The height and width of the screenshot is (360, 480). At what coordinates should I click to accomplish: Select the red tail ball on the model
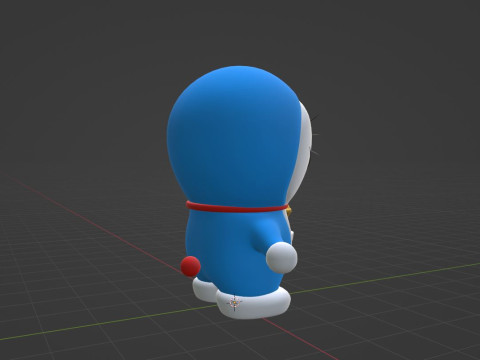190,266
